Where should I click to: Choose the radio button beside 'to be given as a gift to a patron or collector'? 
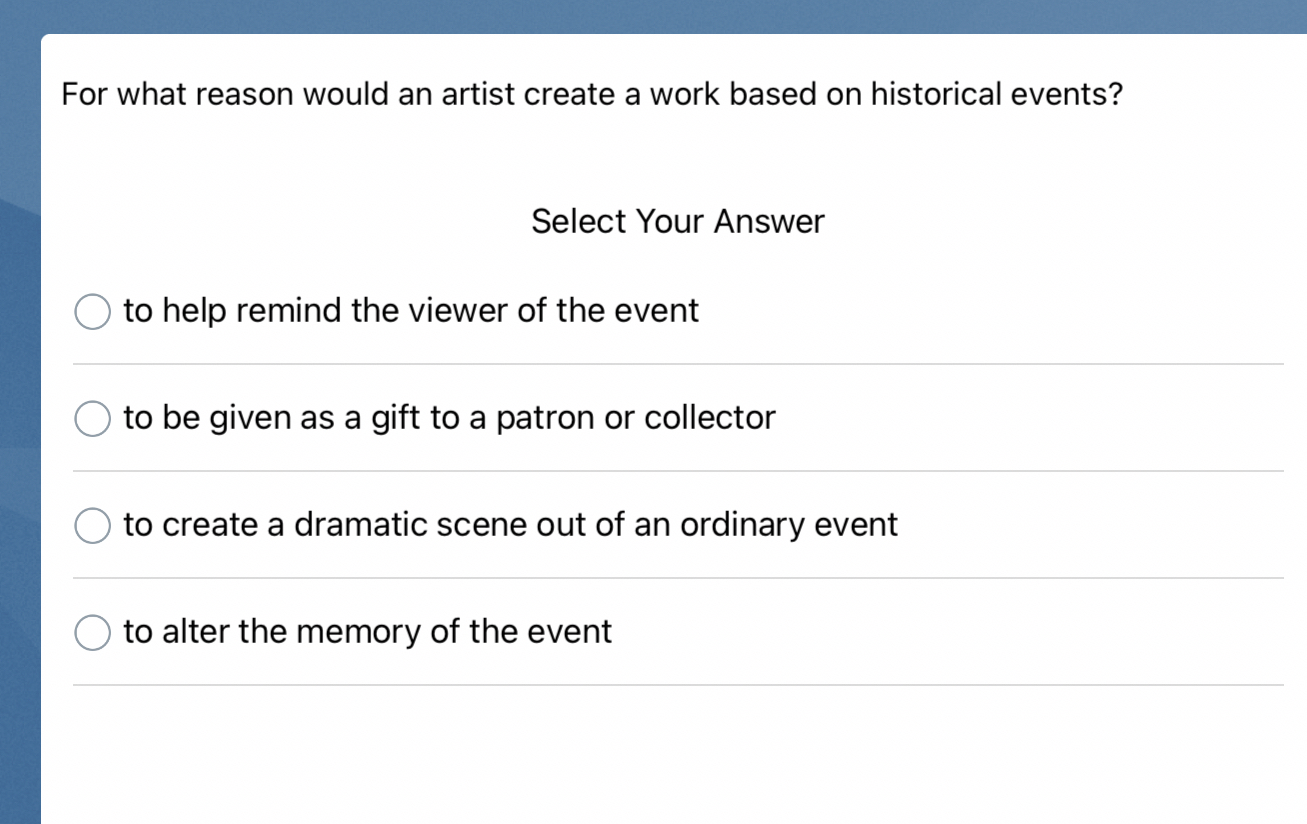[92, 418]
